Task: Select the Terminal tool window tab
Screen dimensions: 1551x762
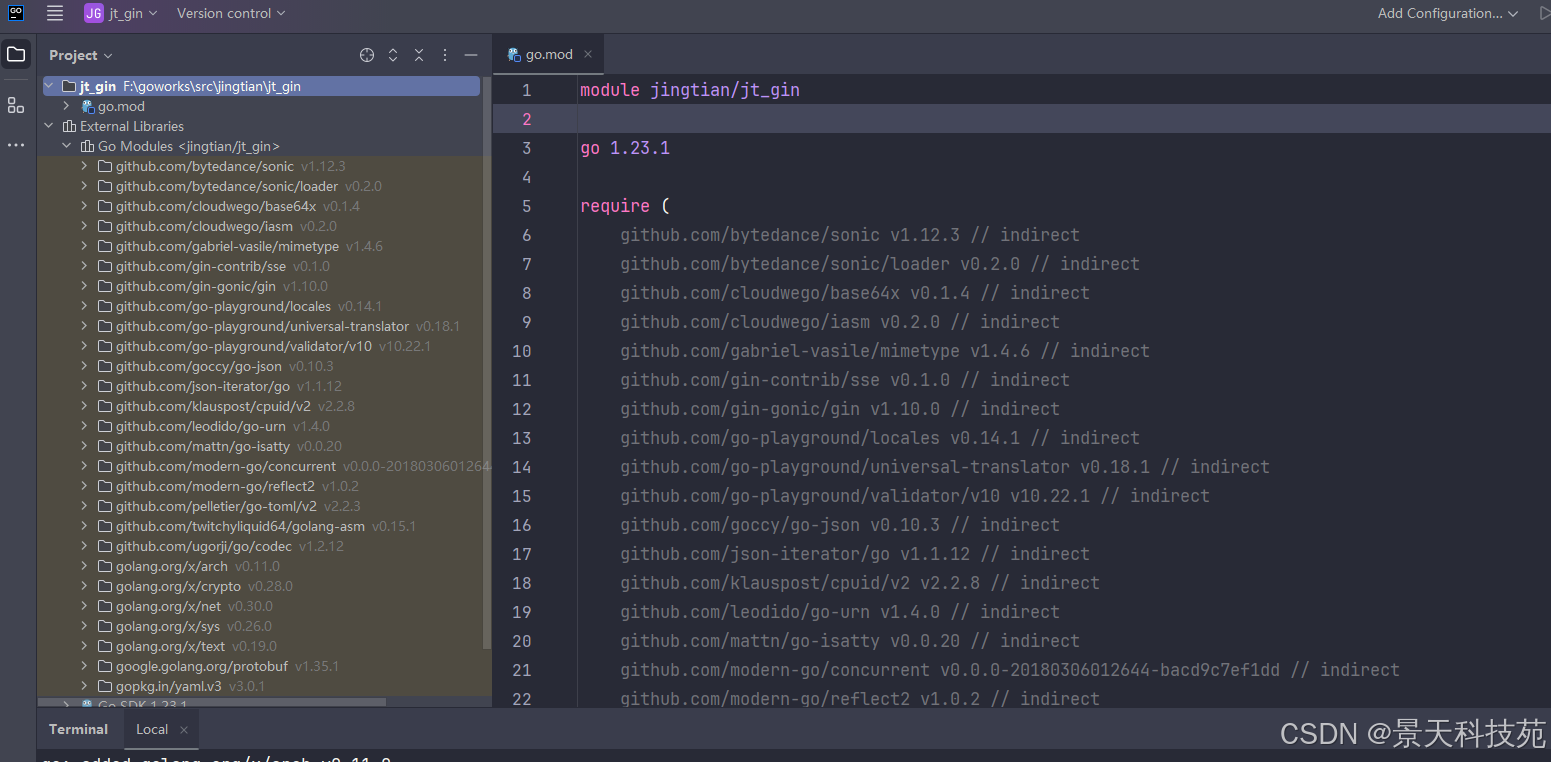Action: click(x=78, y=729)
